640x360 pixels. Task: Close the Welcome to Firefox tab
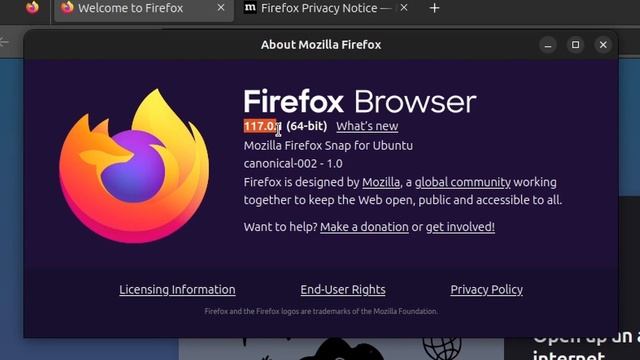coord(221,8)
